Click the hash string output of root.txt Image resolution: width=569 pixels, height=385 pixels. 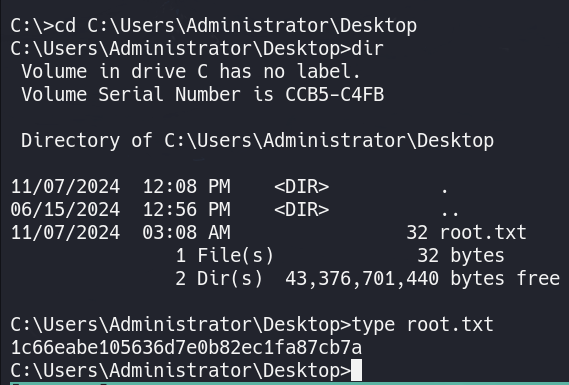pos(186,347)
